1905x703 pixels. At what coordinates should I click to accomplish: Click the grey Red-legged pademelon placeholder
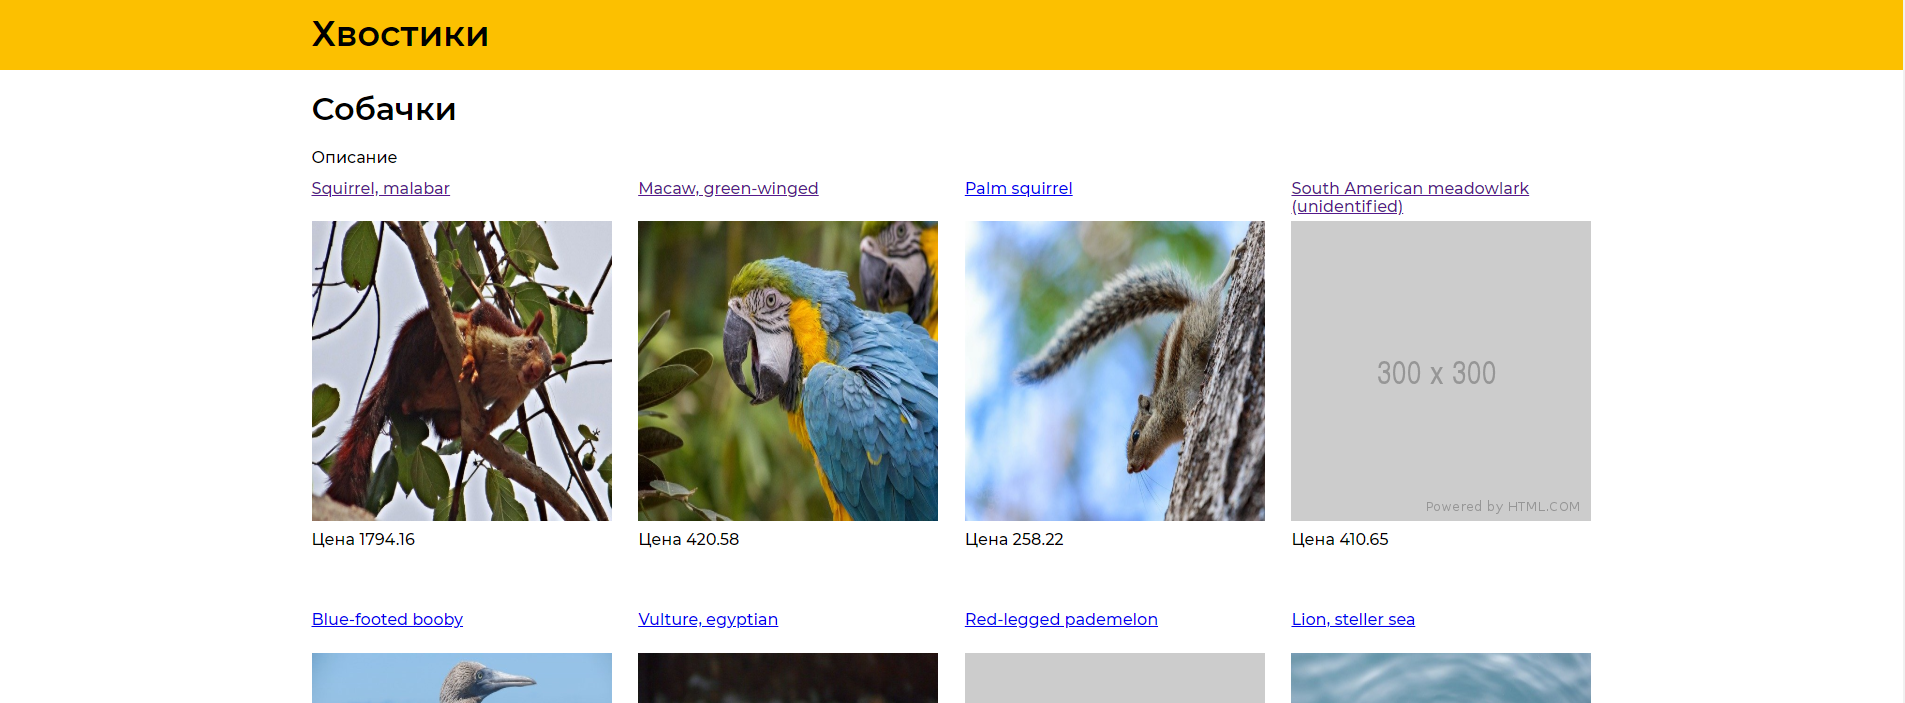pyautogui.click(x=1115, y=678)
